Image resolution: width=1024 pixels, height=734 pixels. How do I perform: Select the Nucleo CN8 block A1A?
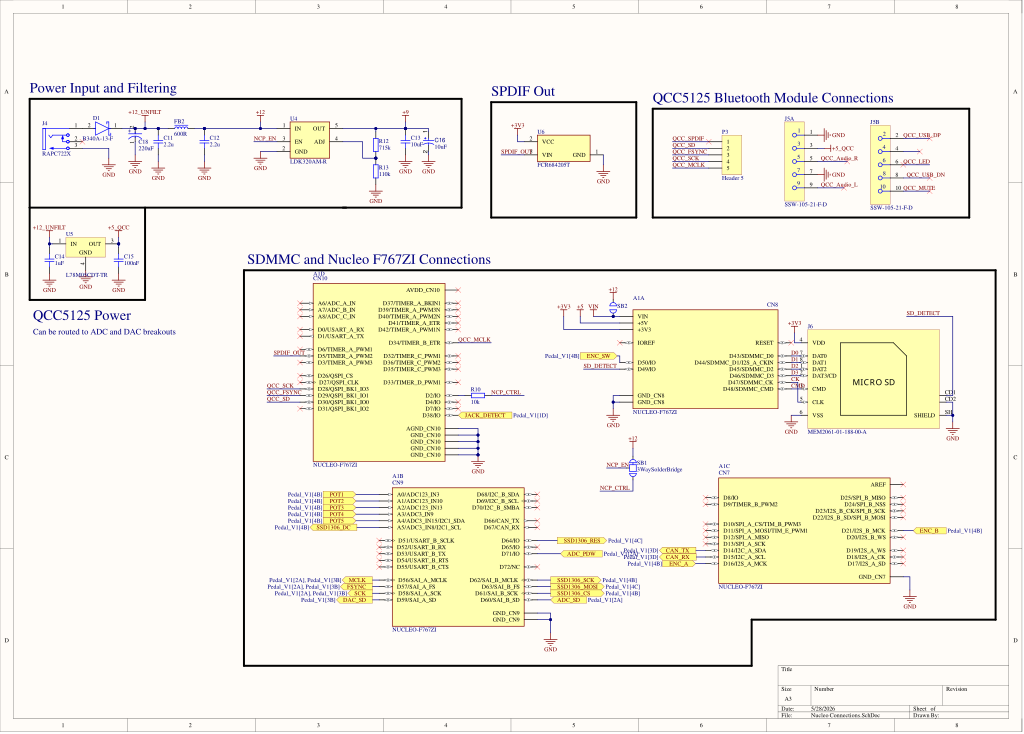pyautogui.click(x=706, y=359)
